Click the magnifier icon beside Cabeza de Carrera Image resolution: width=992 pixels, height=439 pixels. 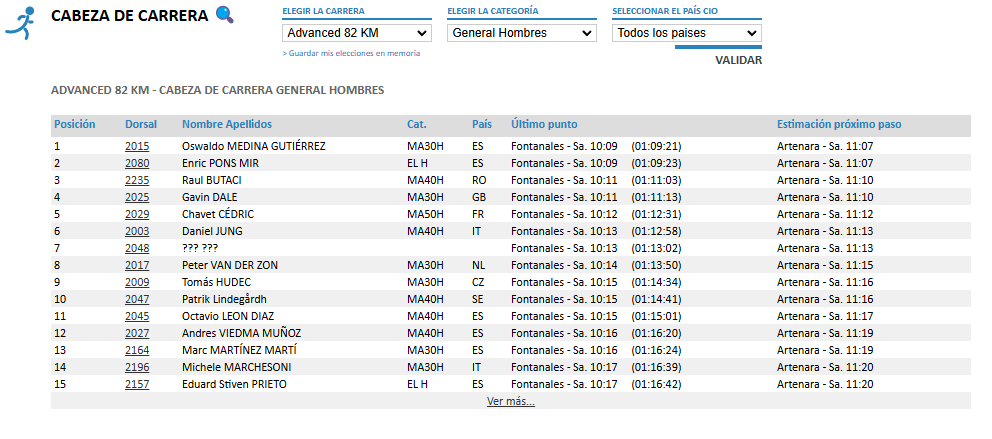point(225,14)
